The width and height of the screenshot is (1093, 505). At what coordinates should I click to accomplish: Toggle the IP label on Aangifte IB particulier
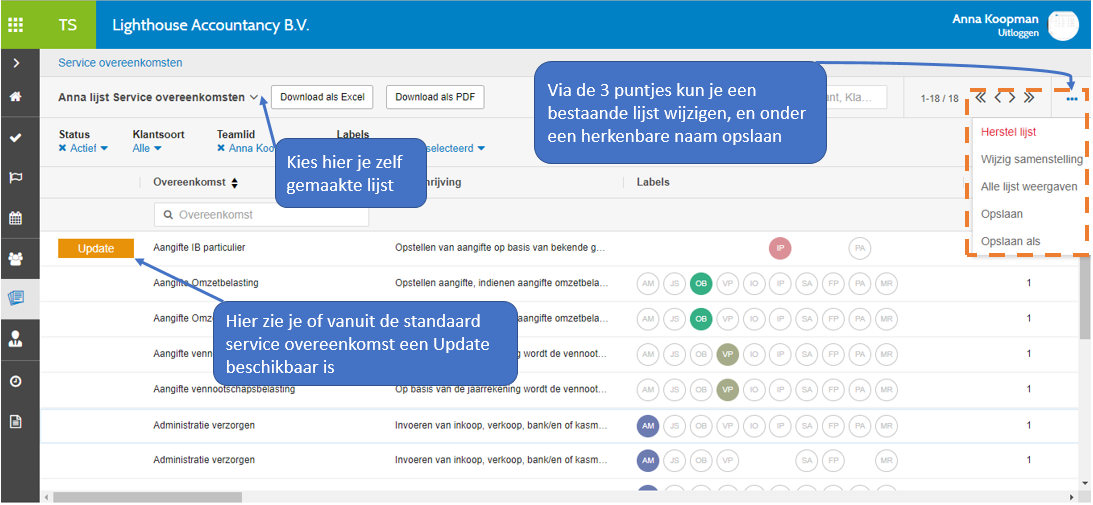tap(780, 248)
